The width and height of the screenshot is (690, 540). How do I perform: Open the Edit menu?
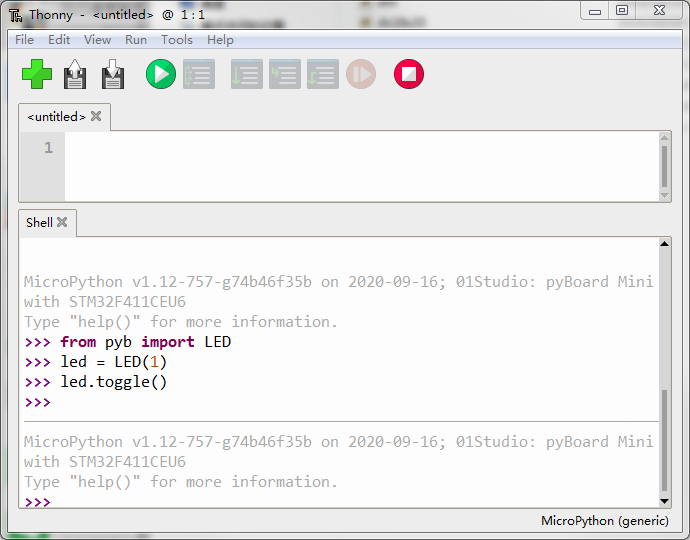59,40
